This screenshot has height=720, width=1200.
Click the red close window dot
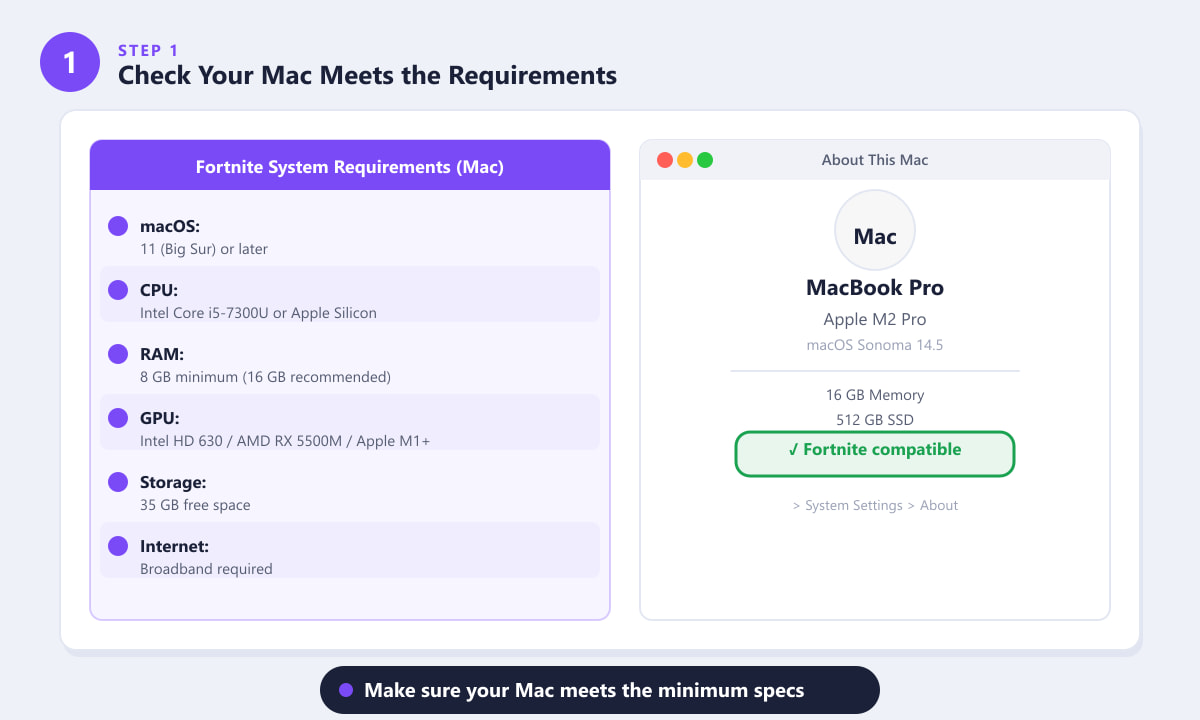click(x=665, y=160)
